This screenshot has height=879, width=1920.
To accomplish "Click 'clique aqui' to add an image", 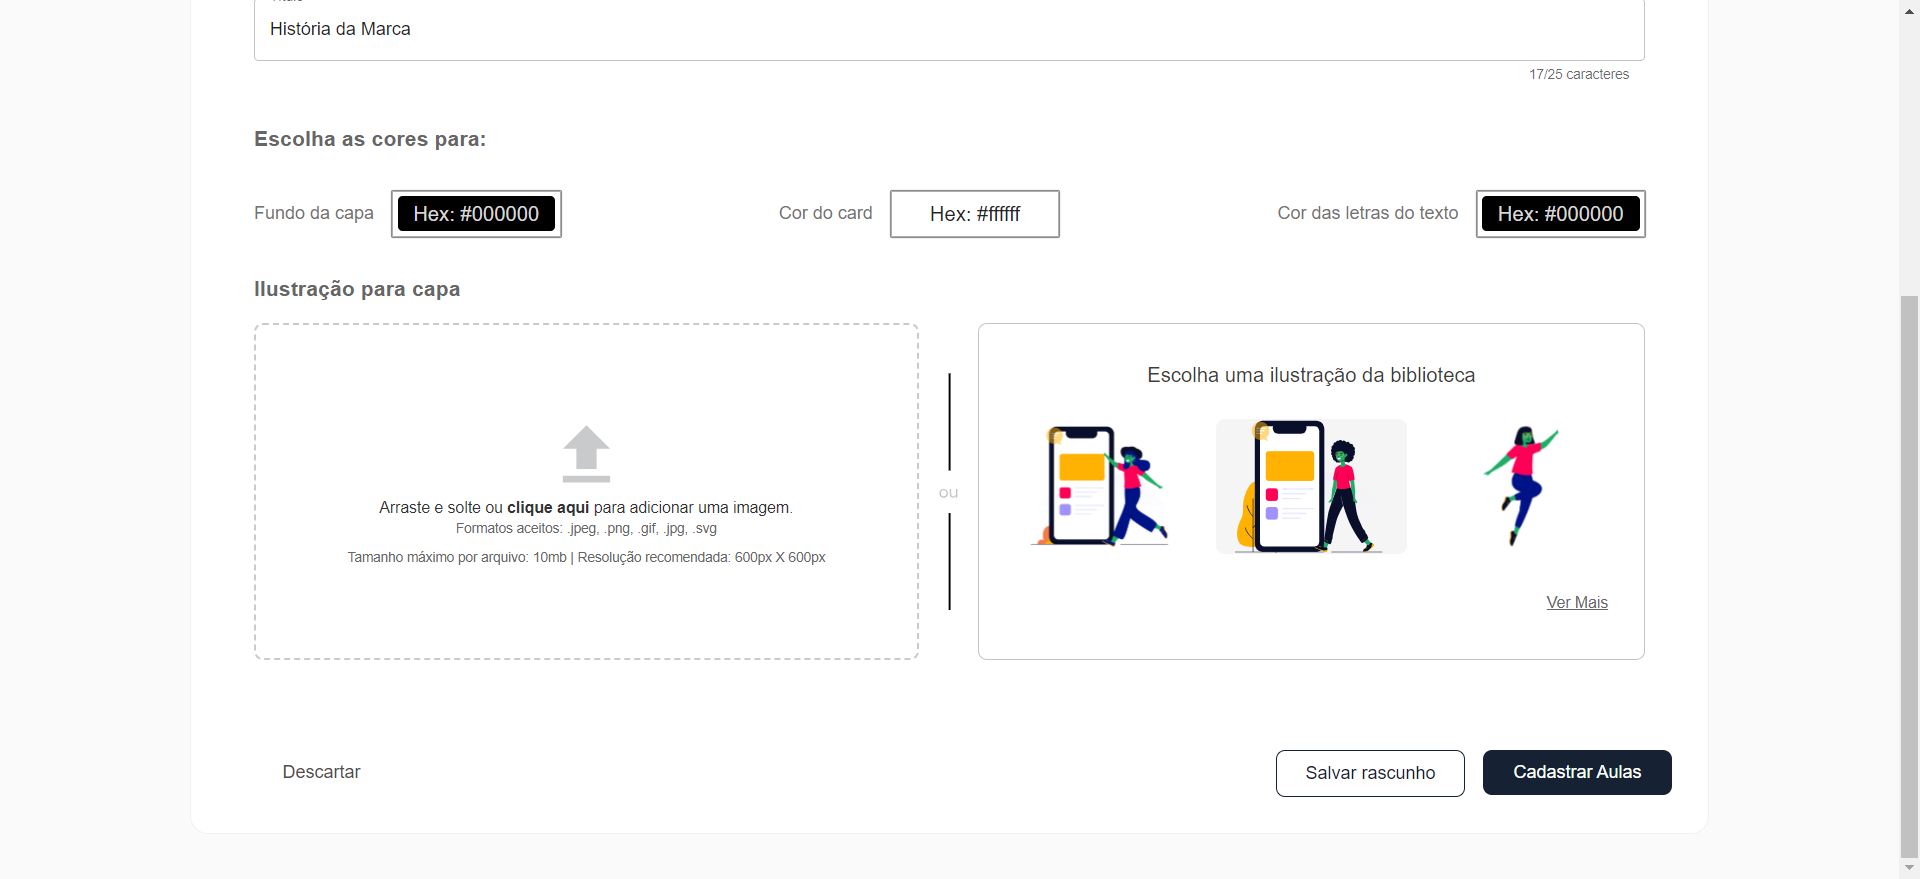I will click(x=548, y=507).
